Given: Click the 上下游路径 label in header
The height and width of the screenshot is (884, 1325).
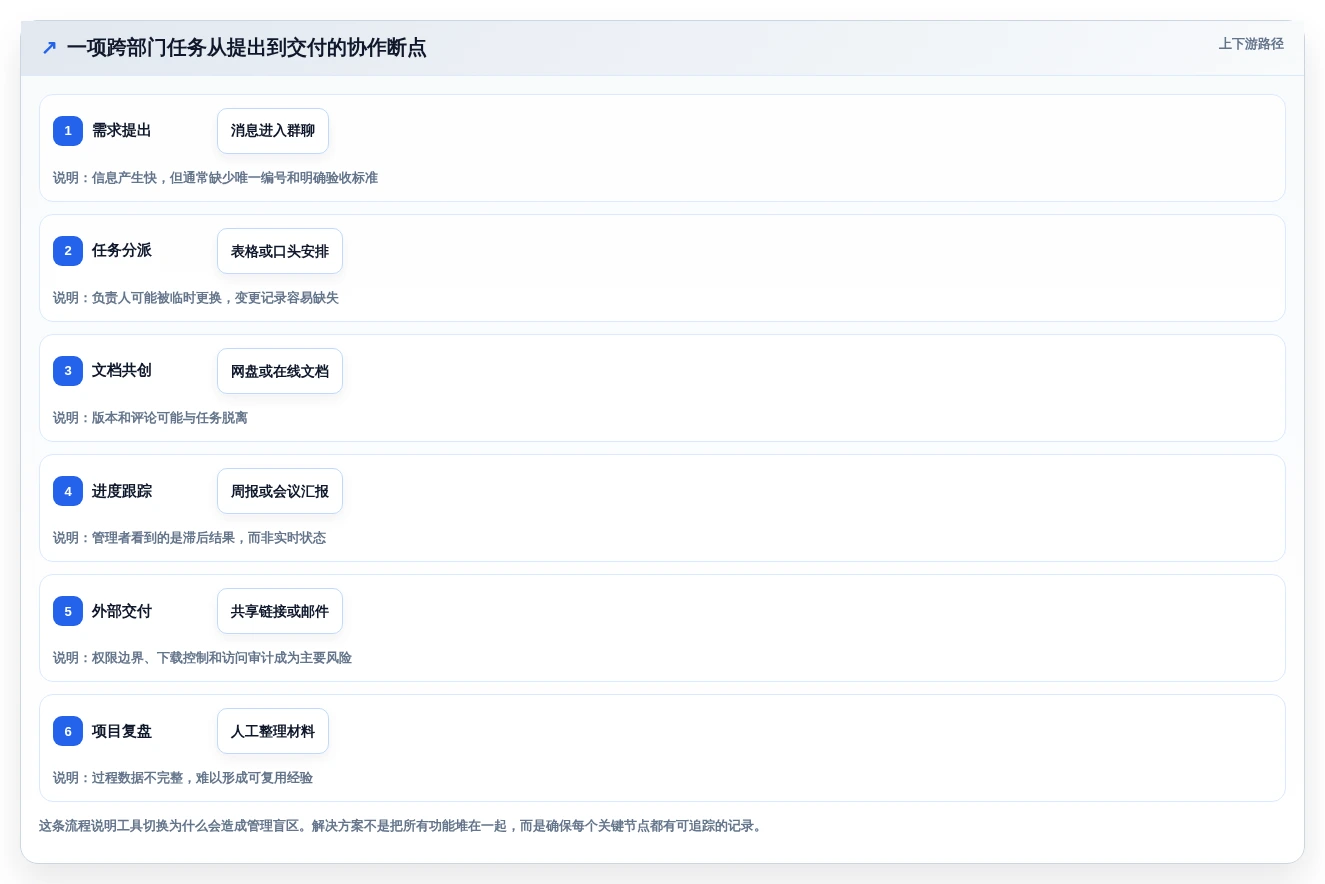Looking at the screenshot, I should [x=1251, y=44].
